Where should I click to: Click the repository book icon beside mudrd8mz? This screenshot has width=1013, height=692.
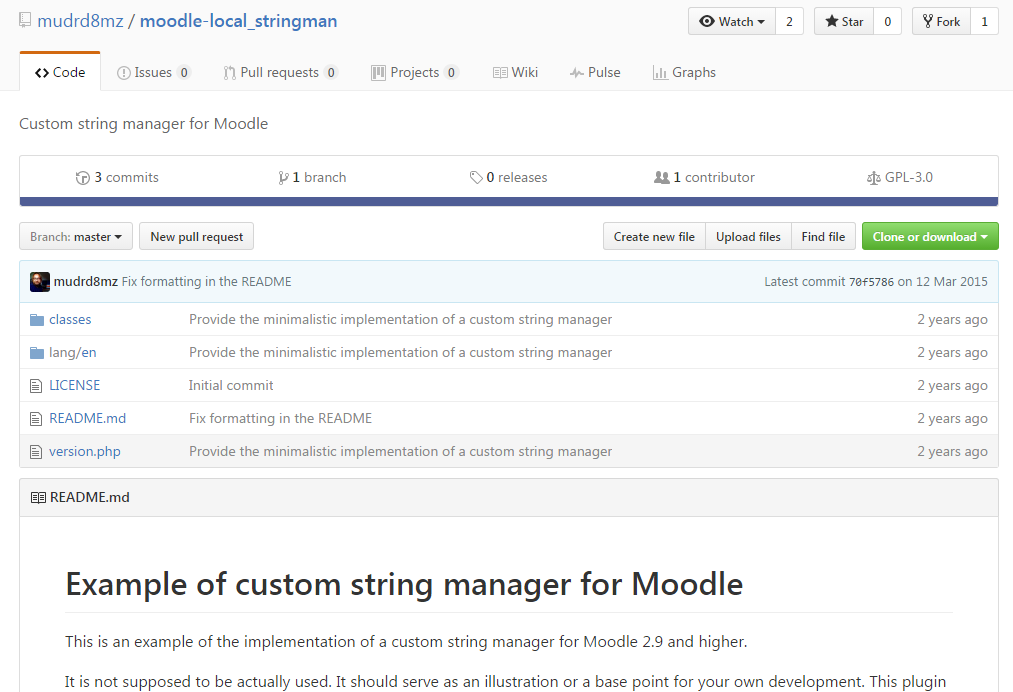tap(25, 20)
